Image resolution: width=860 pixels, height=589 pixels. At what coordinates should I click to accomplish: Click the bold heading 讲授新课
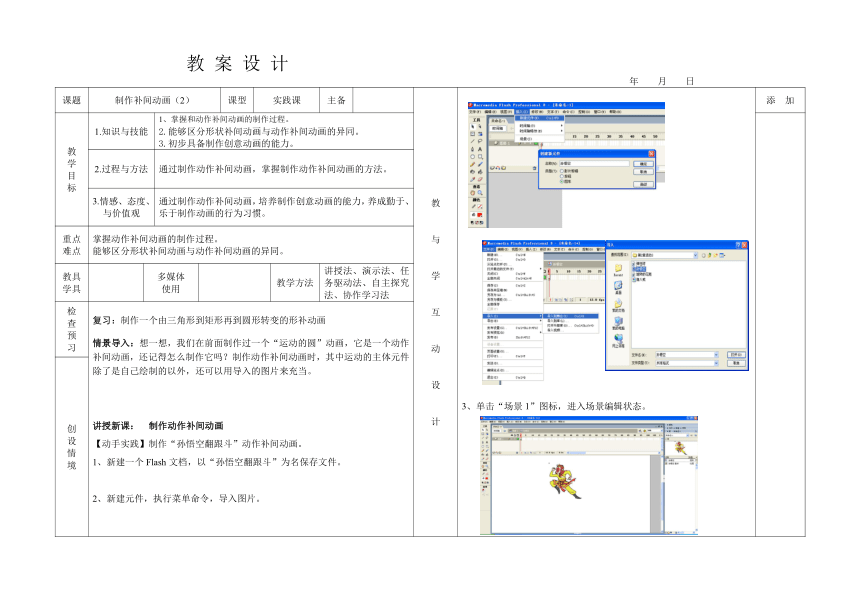pos(111,426)
